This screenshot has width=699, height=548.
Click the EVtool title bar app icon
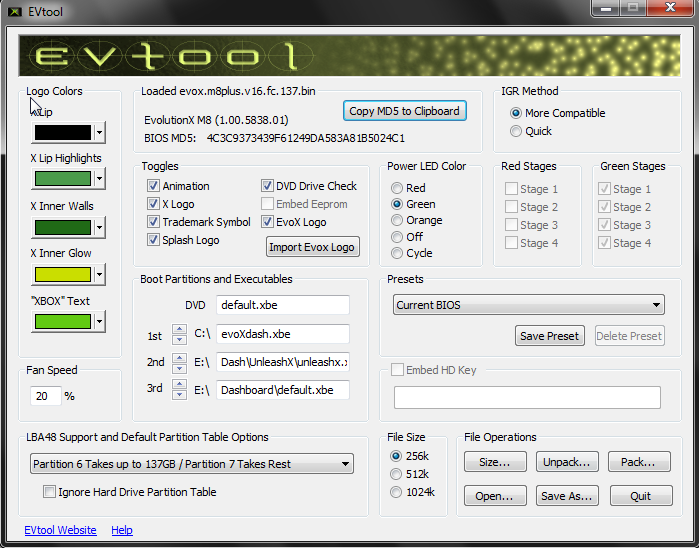pos(15,11)
